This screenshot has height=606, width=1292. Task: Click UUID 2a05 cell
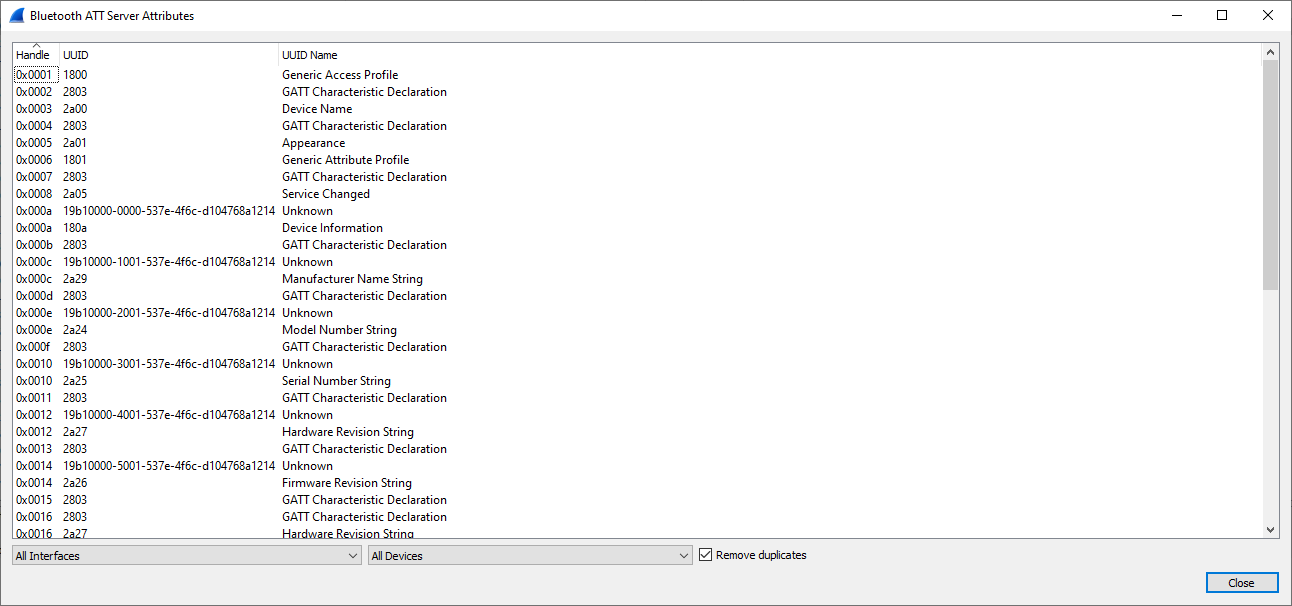pos(75,194)
